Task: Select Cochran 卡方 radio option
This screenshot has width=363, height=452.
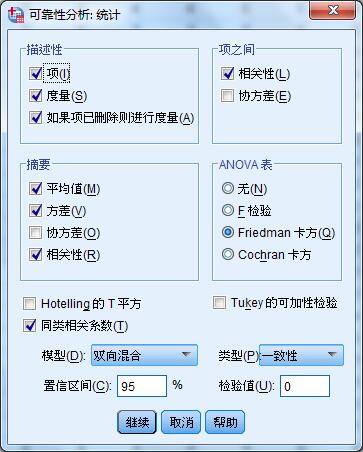Action: (x=228, y=254)
